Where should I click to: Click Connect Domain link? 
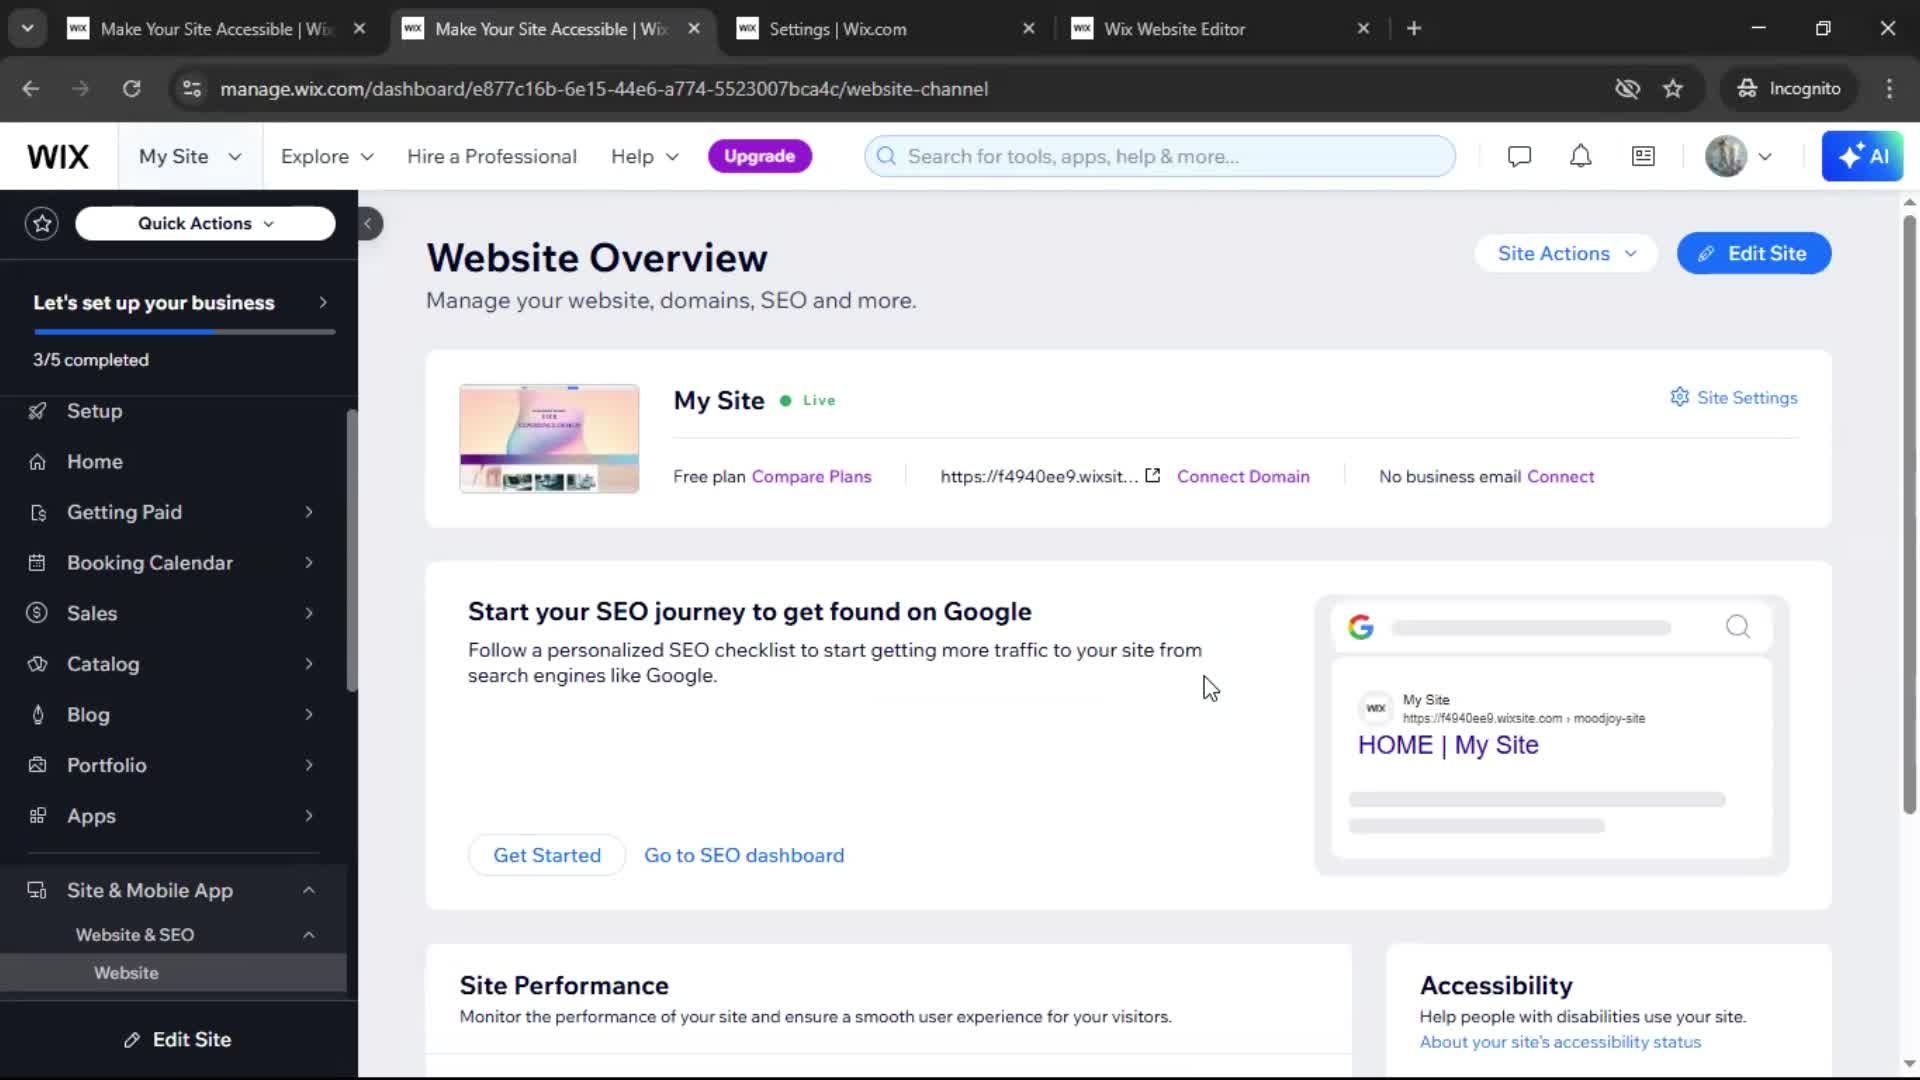click(1243, 477)
